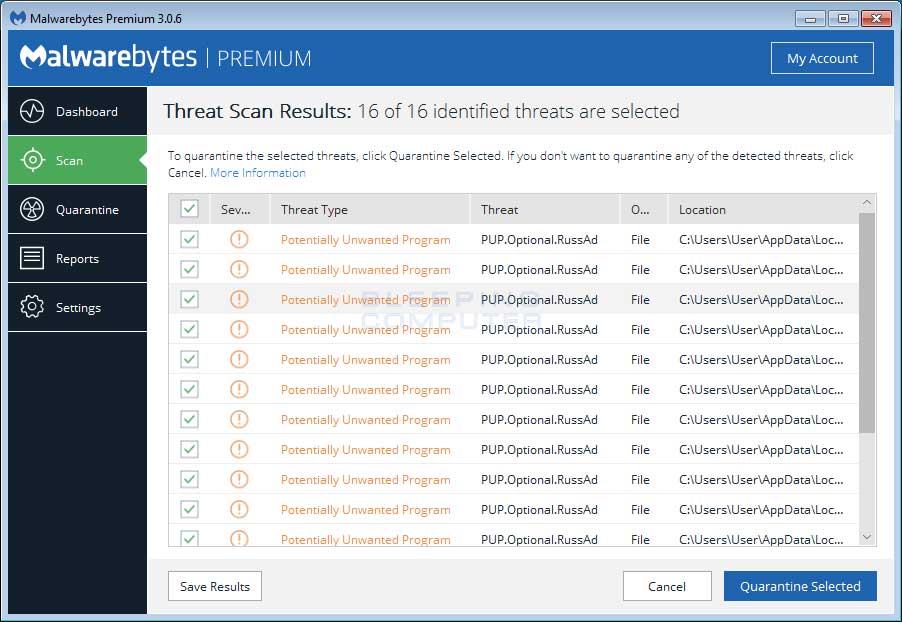Image resolution: width=902 pixels, height=622 pixels.
Task: Deselect the last visible threat row
Action: click(189, 539)
